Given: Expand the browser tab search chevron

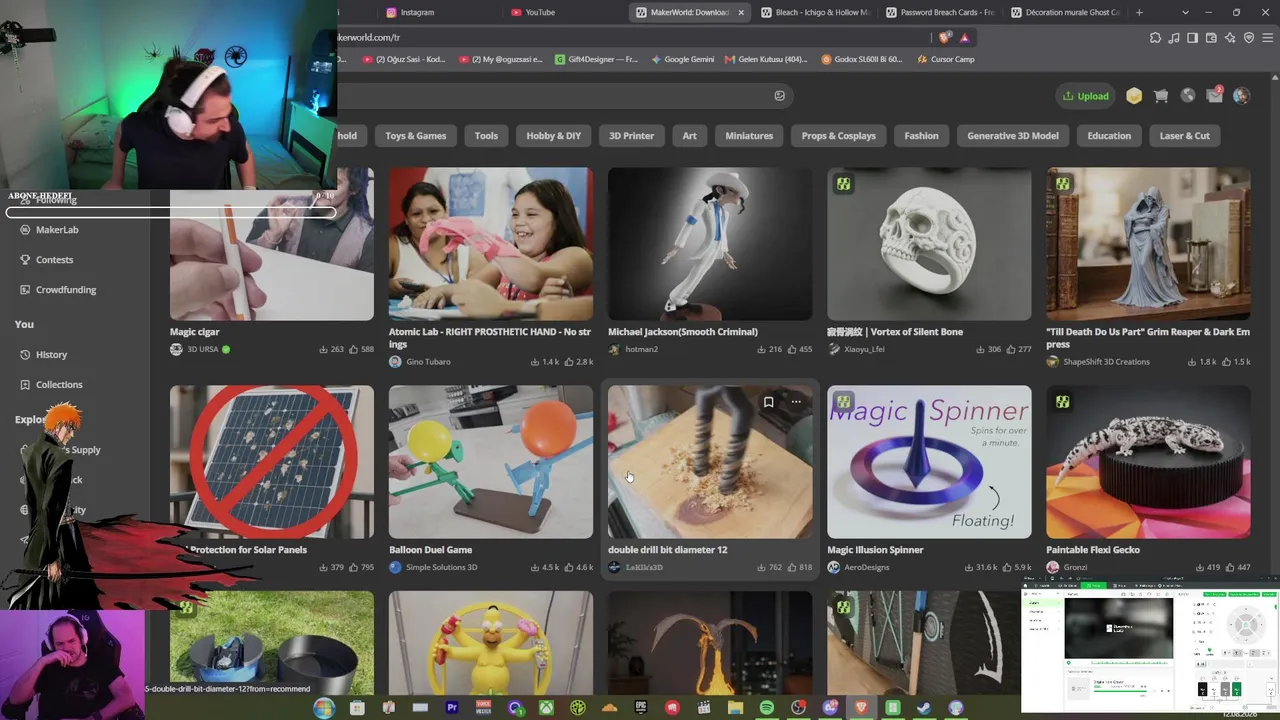Looking at the screenshot, I should pyautogui.click(x=1185, y=12).
